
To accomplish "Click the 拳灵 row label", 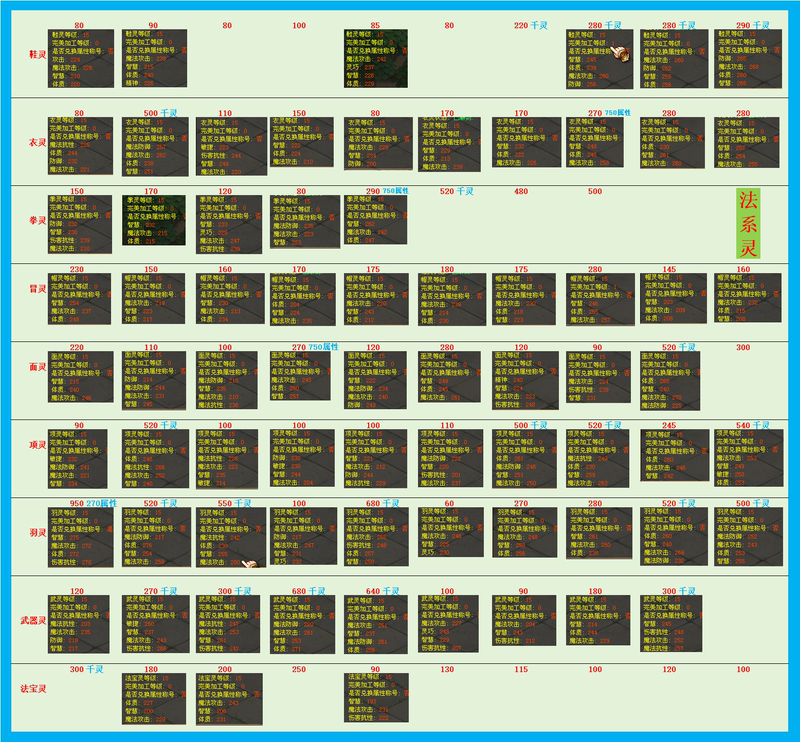I will click(38, 220).
